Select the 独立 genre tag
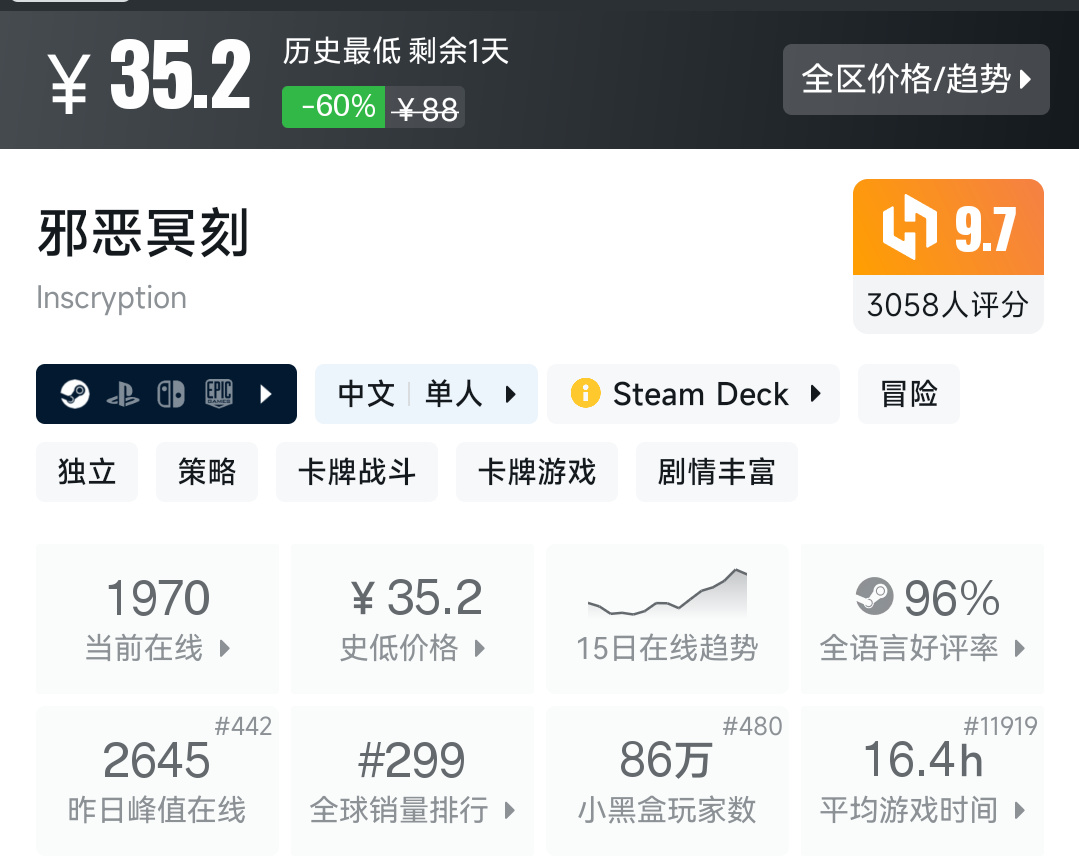Image resolution: width=1079 pixels, height=863 pixels. 87,472
